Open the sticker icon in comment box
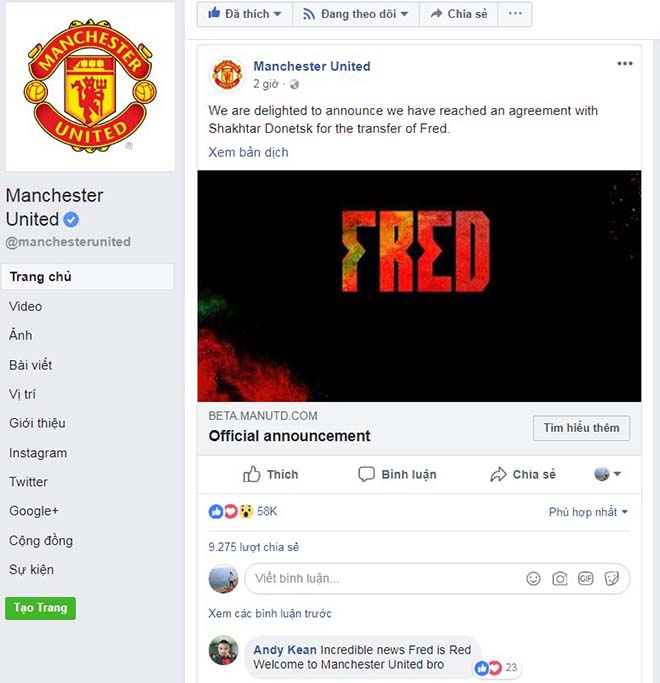 click(x=612, y=578)
